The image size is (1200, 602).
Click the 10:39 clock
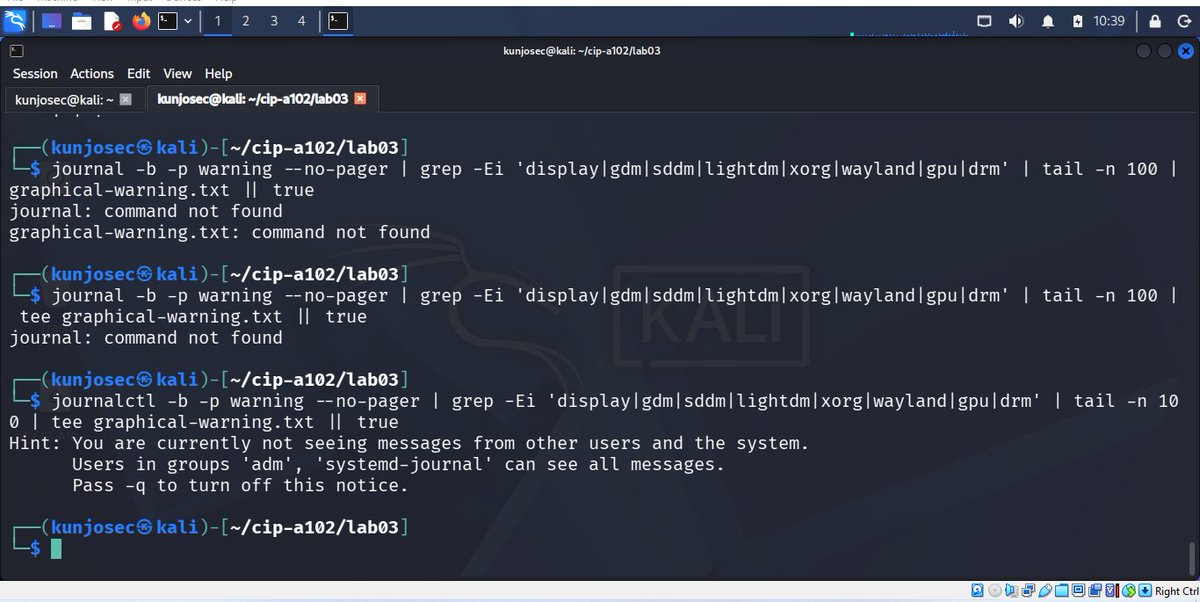1109,21
